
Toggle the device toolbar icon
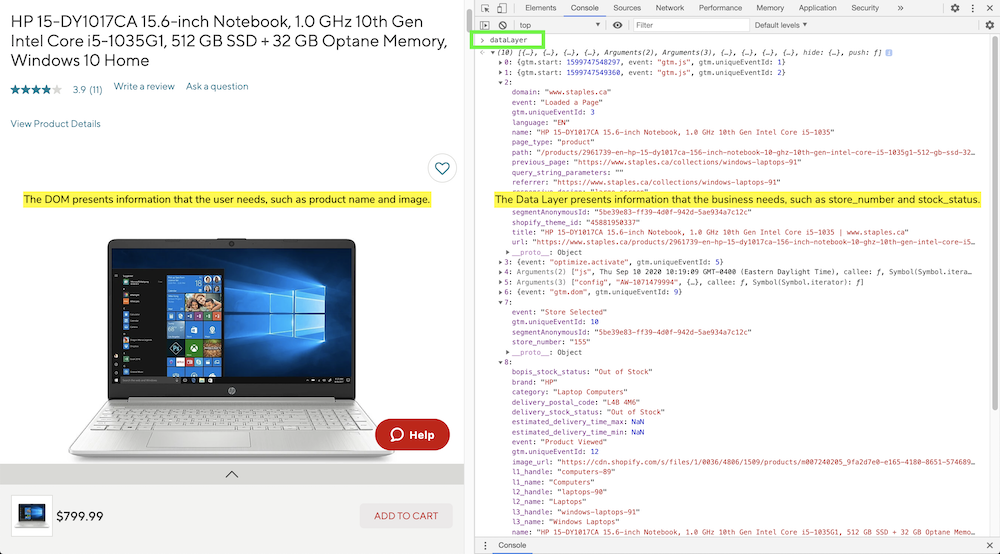[x=502, y=8]
